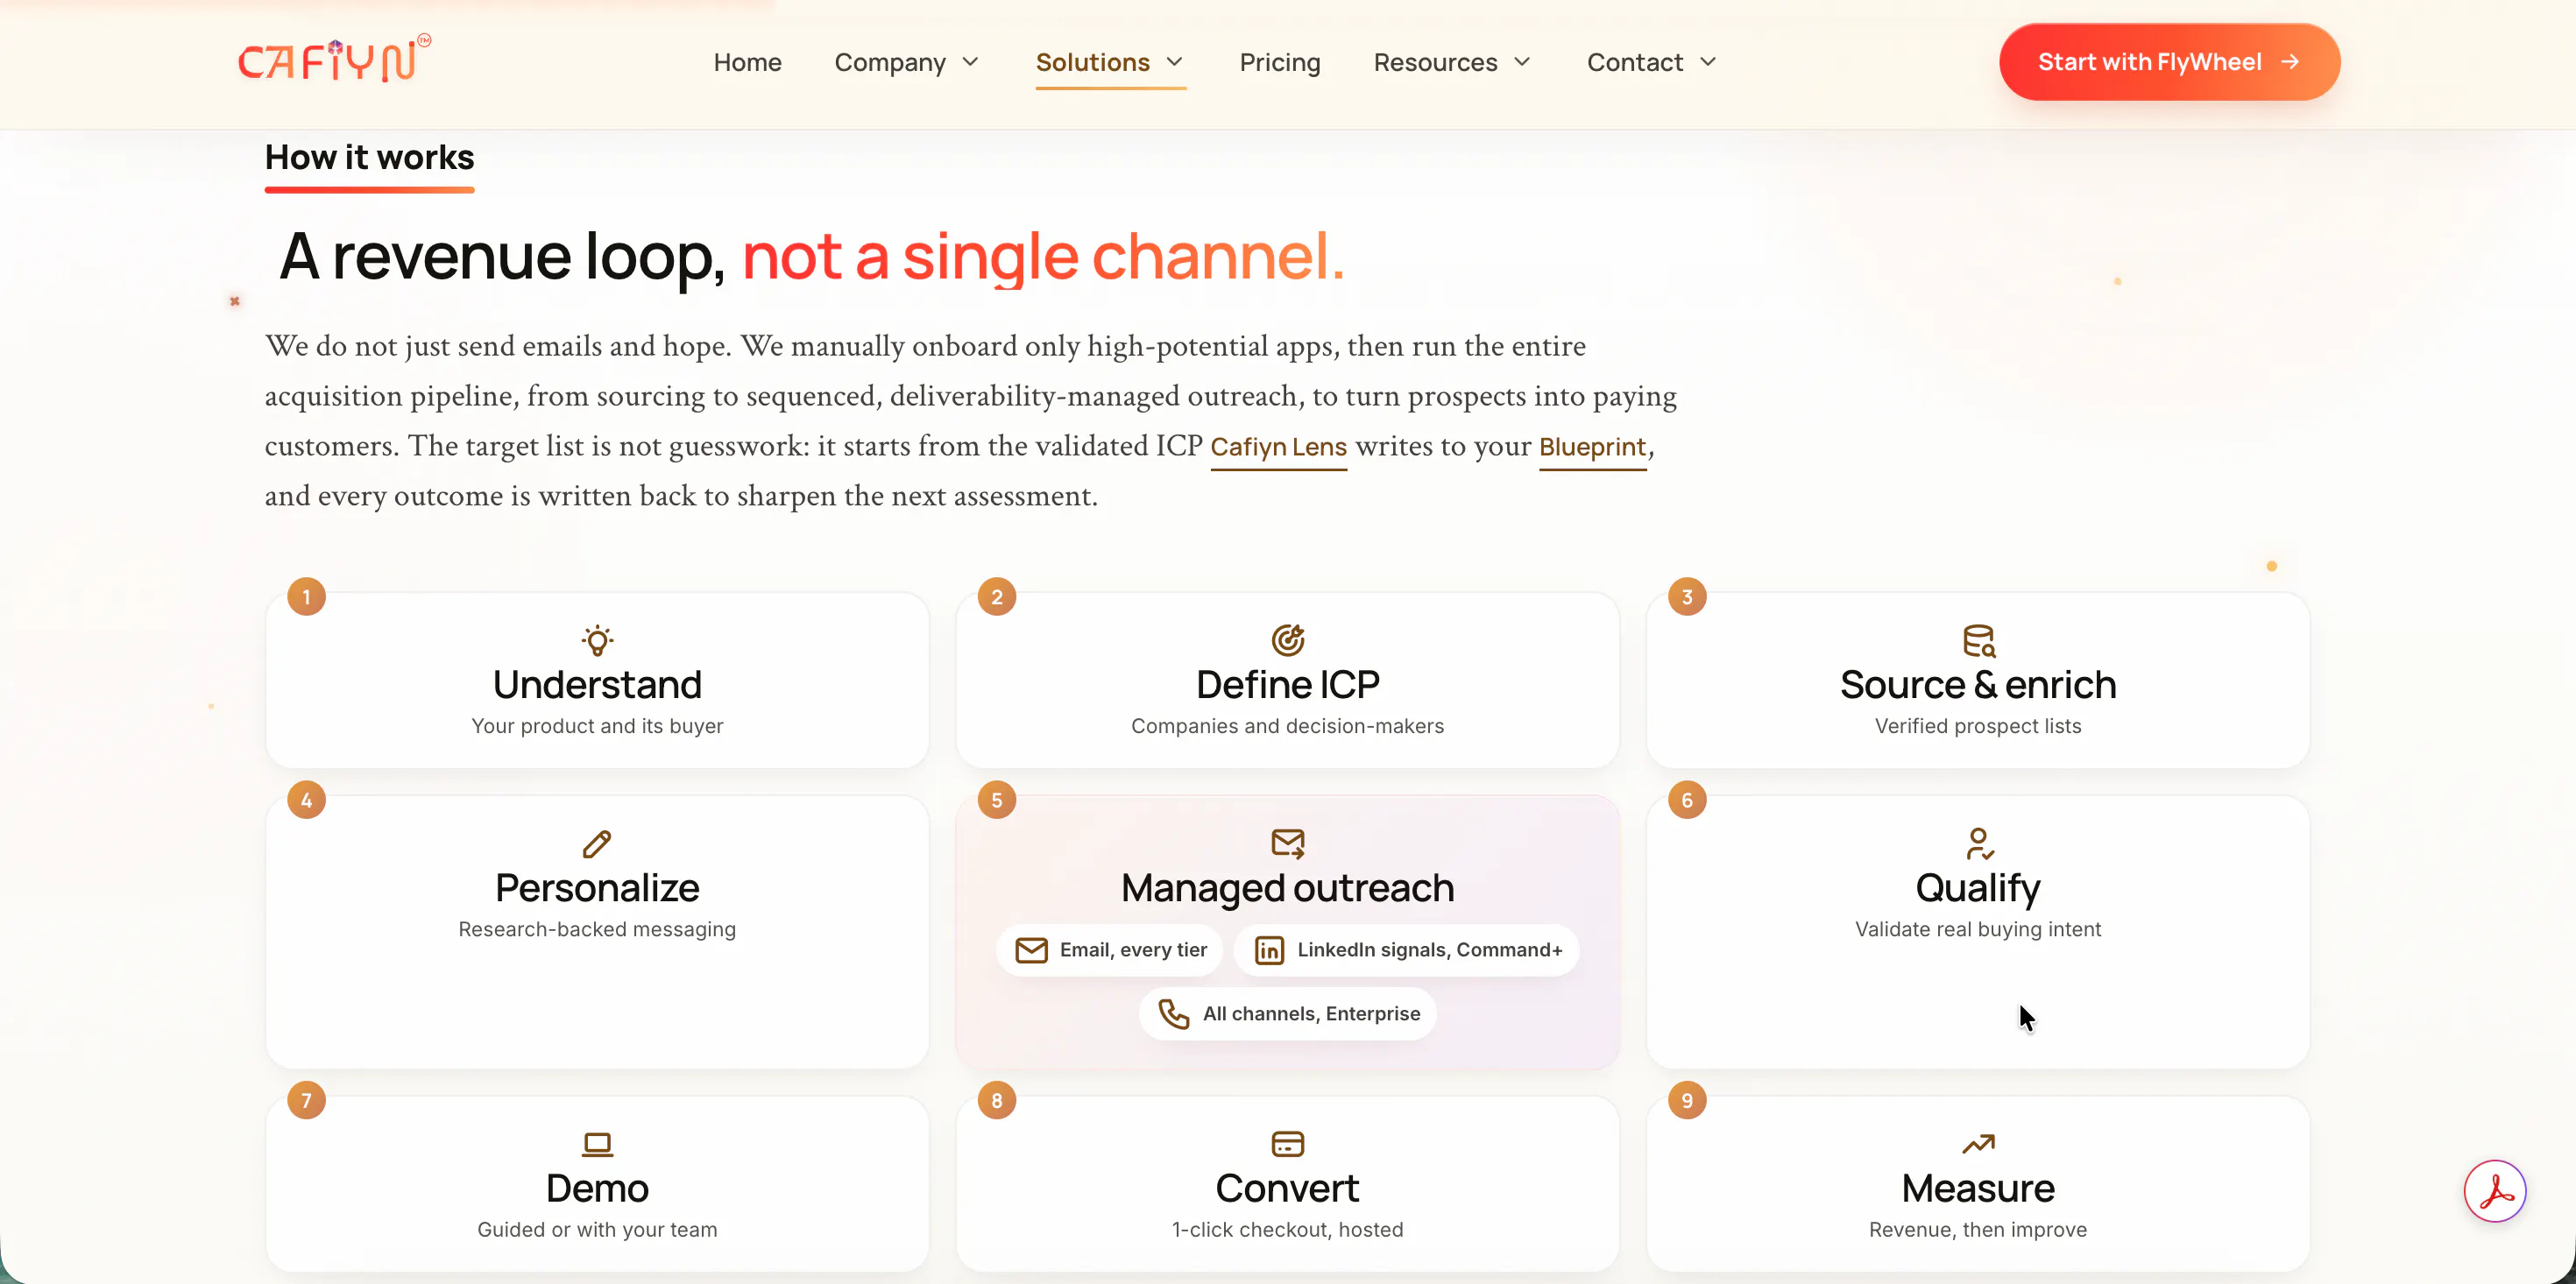Click the Qualify heading

coord(1978,888)
